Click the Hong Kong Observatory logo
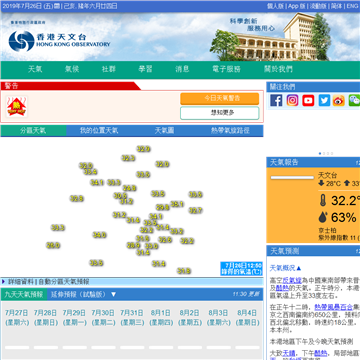The image size is (360, 360). tap(59, 41)
